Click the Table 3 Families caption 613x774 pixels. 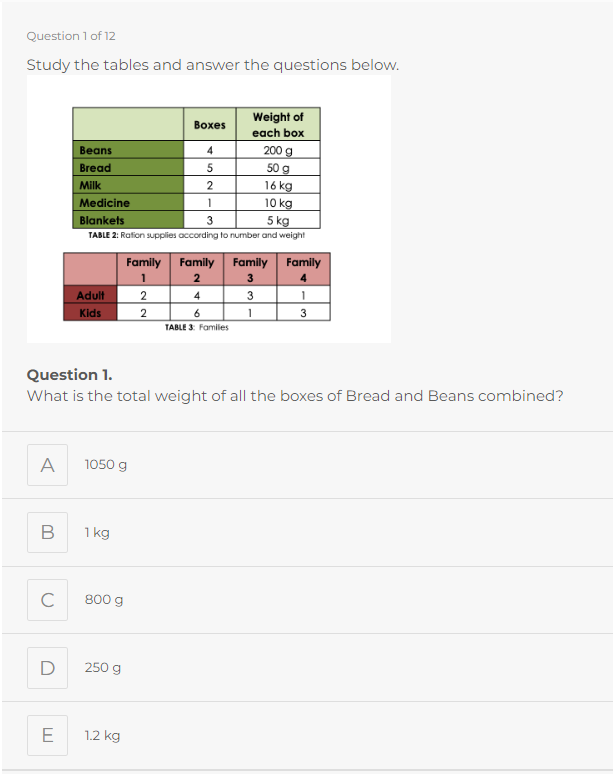click(x=196, y=327)
